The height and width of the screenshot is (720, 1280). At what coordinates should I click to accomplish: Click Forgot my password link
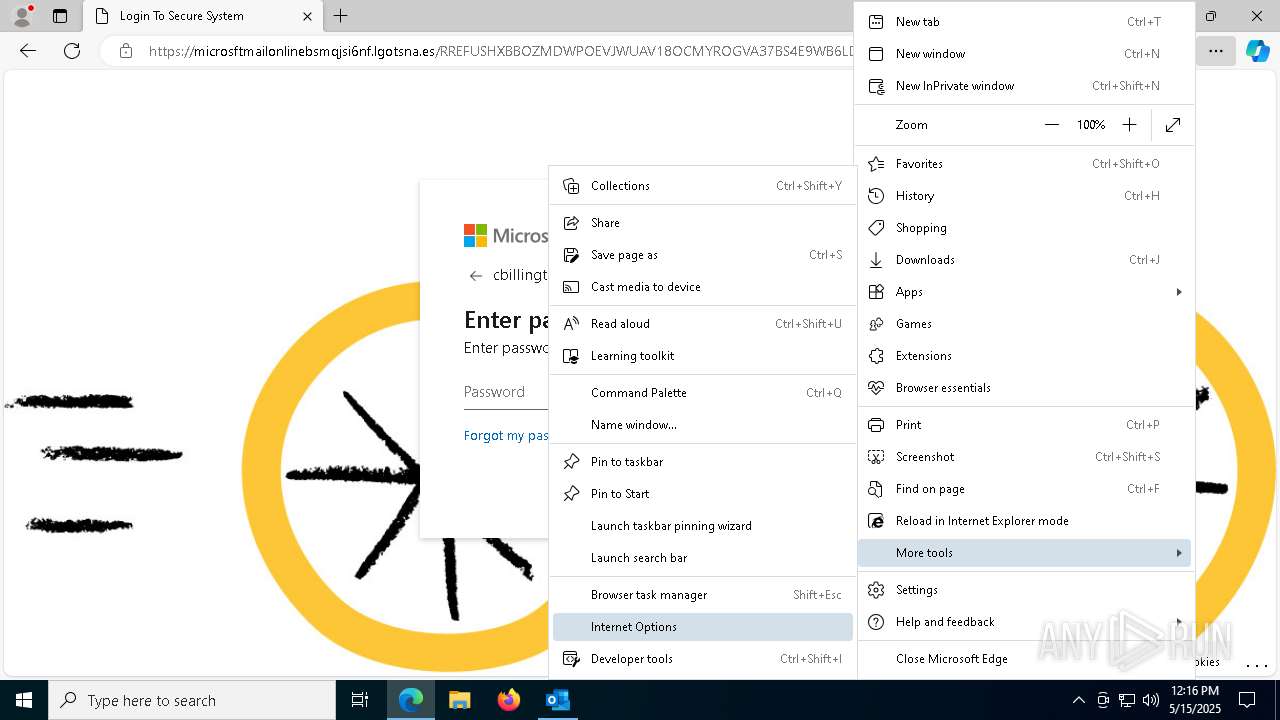tap(506, 436)
